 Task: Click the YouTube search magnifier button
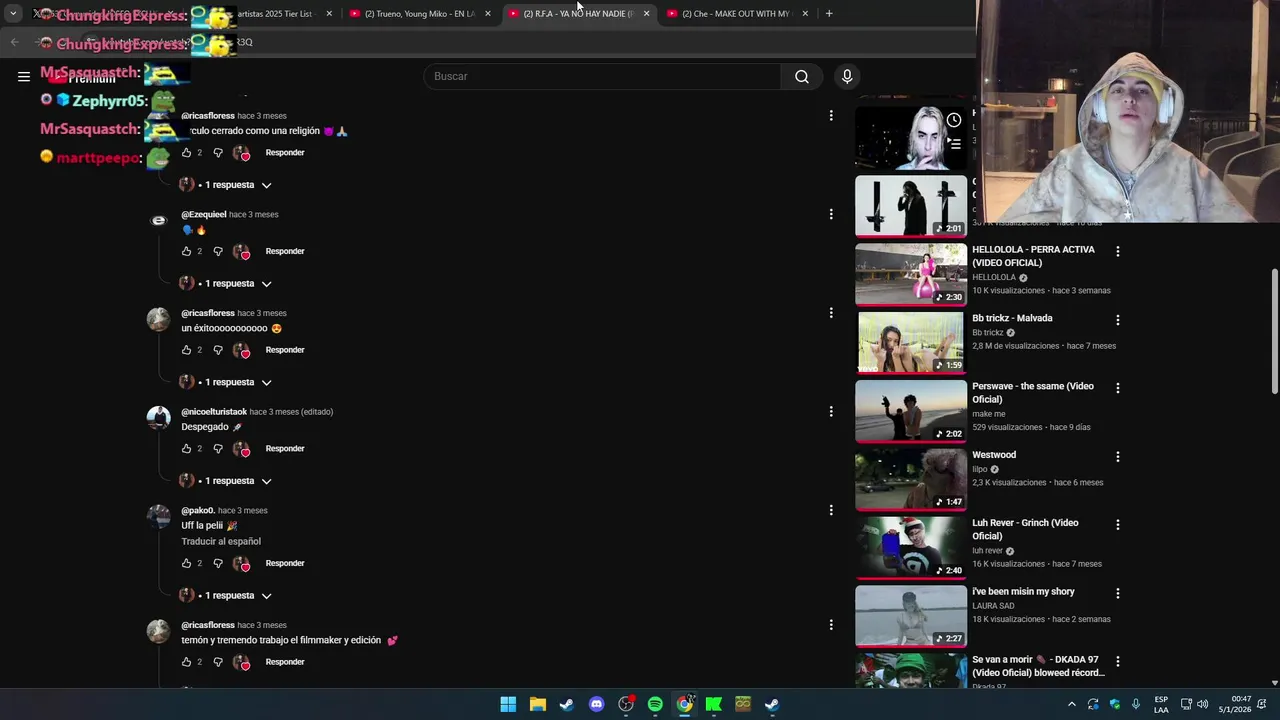pos(802,76)
